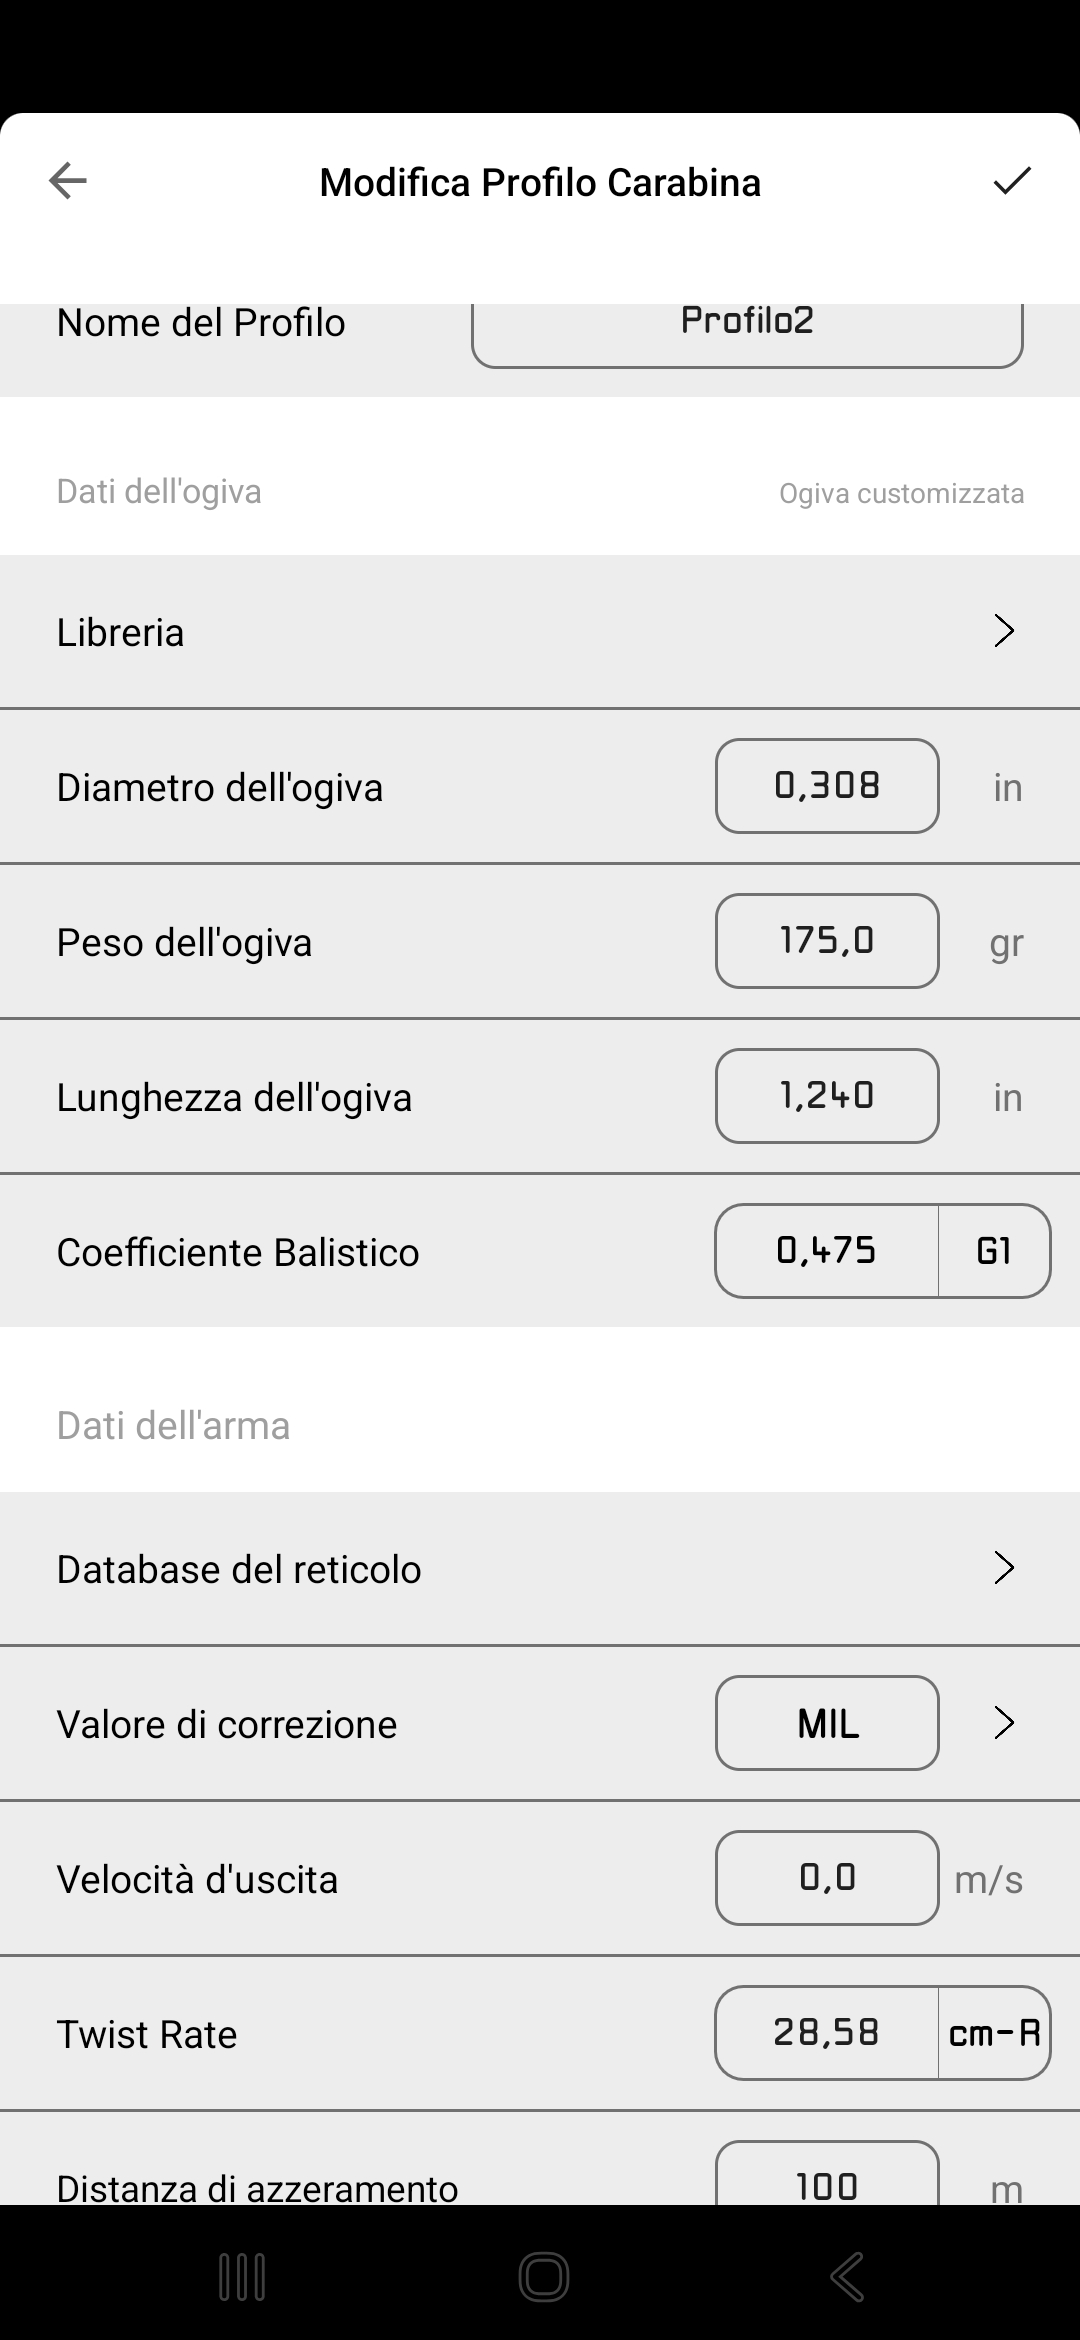The width and height of the screenshot is (1080, 2340).
Task: Edit Diametro dell'ogiva value 0,308
Action: tap(827, 786)
